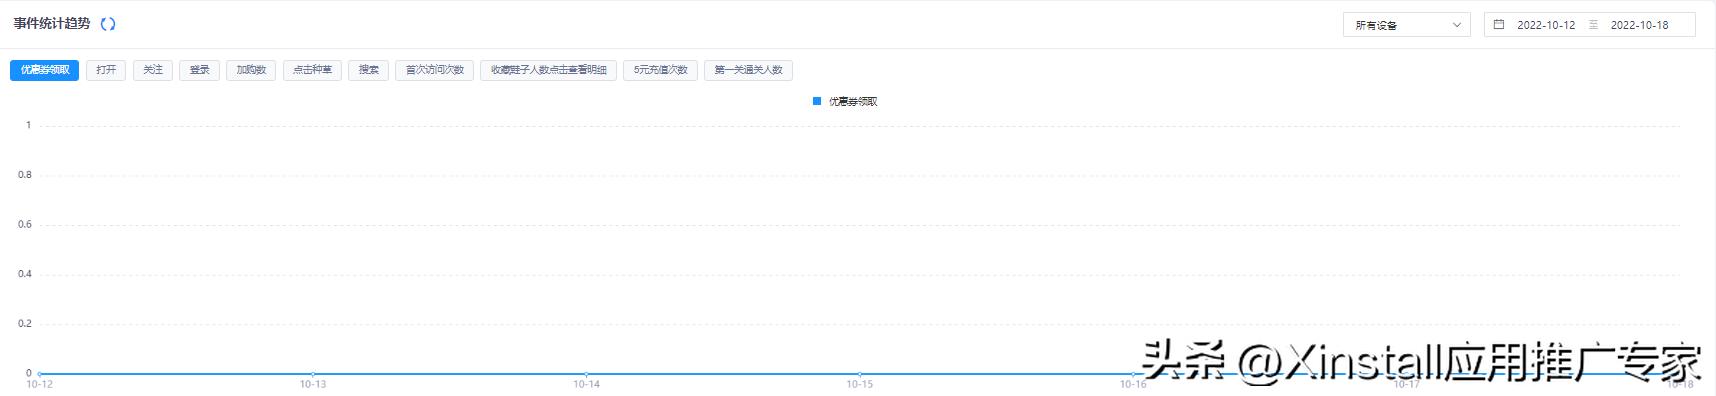Select the active 优惠券领取 tag

point(45,70)
